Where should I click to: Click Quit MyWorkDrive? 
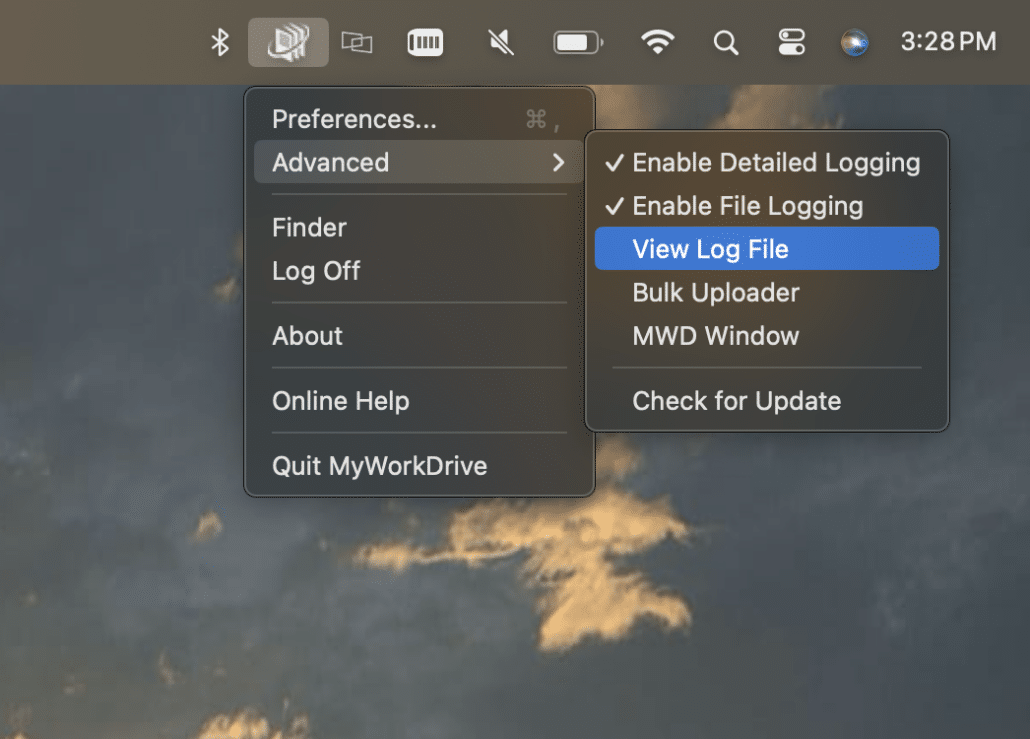point(379,466)
